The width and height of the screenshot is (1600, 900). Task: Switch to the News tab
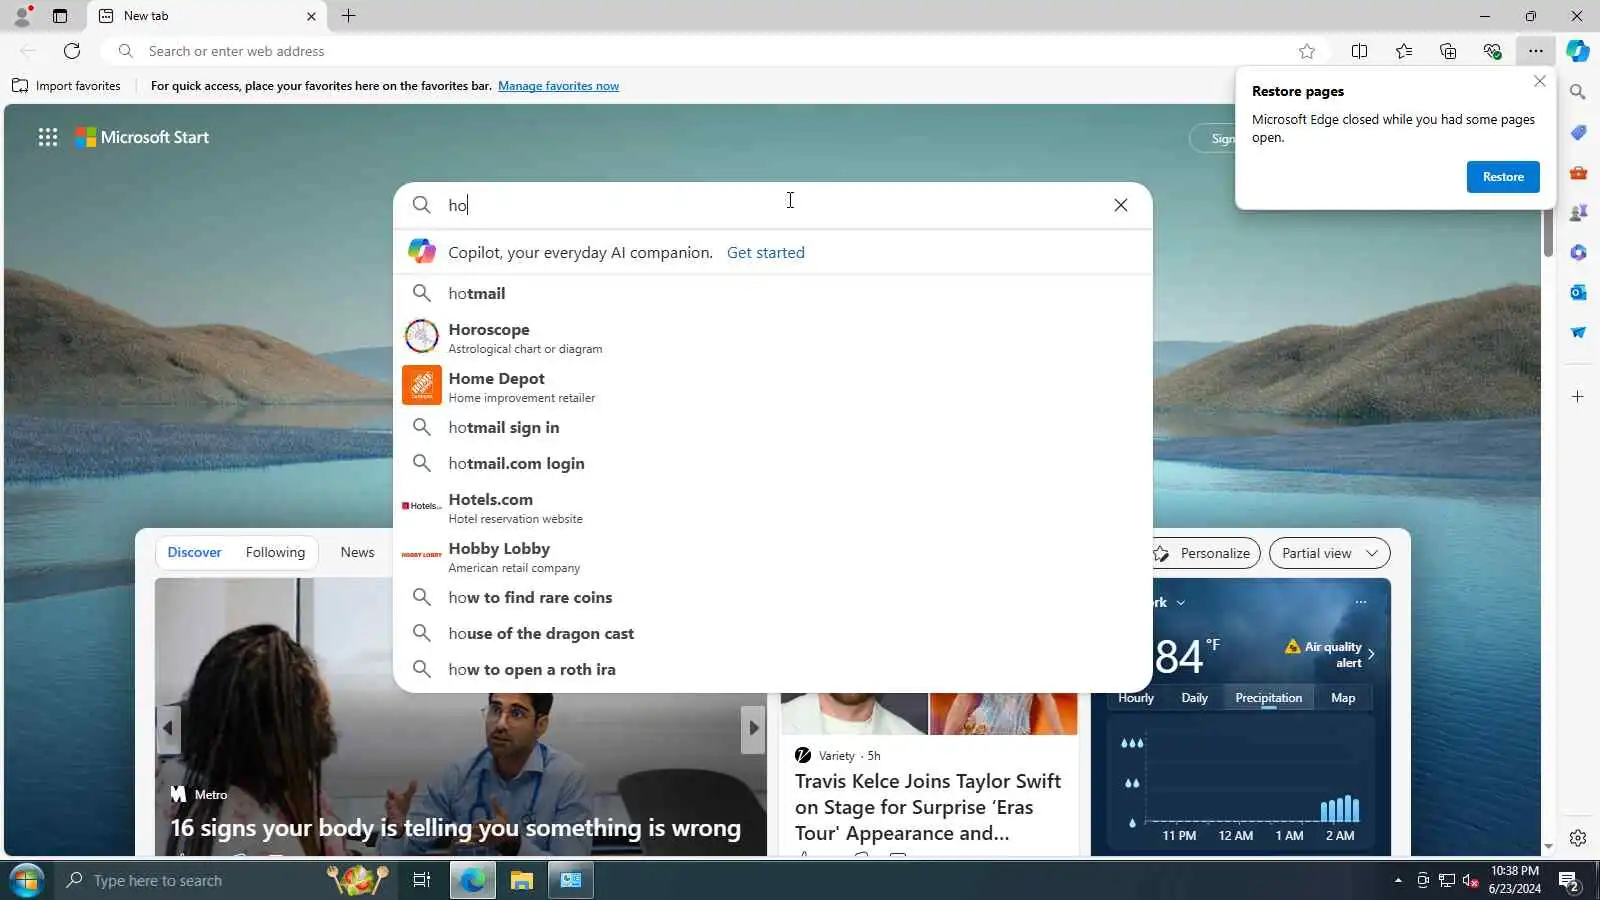coord(357,552)
